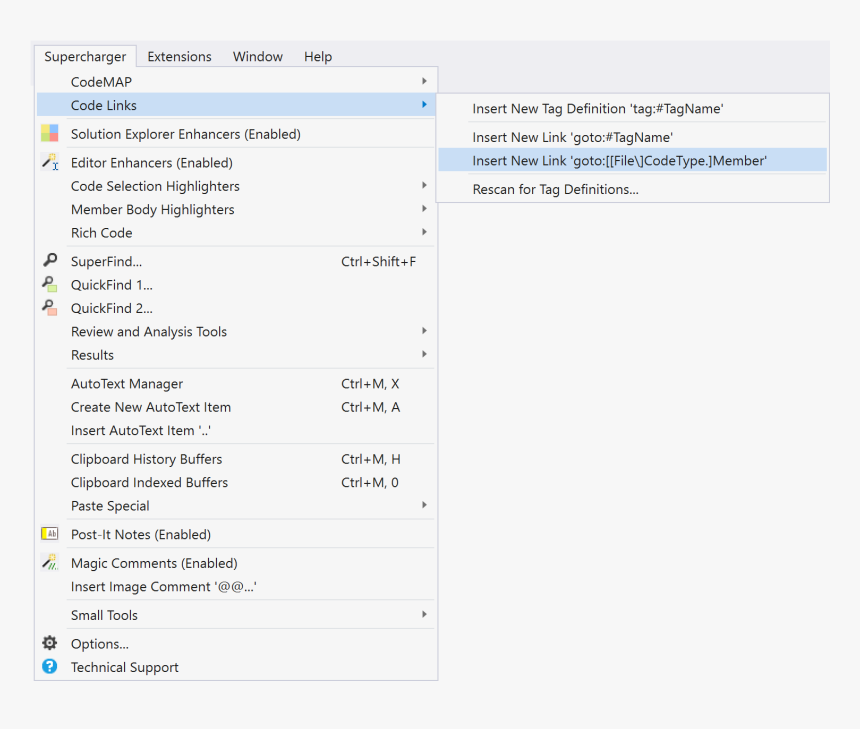The image size is (860, 729).
Task: Toggle Magic Comments (Enabled)
Action: pos(236,563)
